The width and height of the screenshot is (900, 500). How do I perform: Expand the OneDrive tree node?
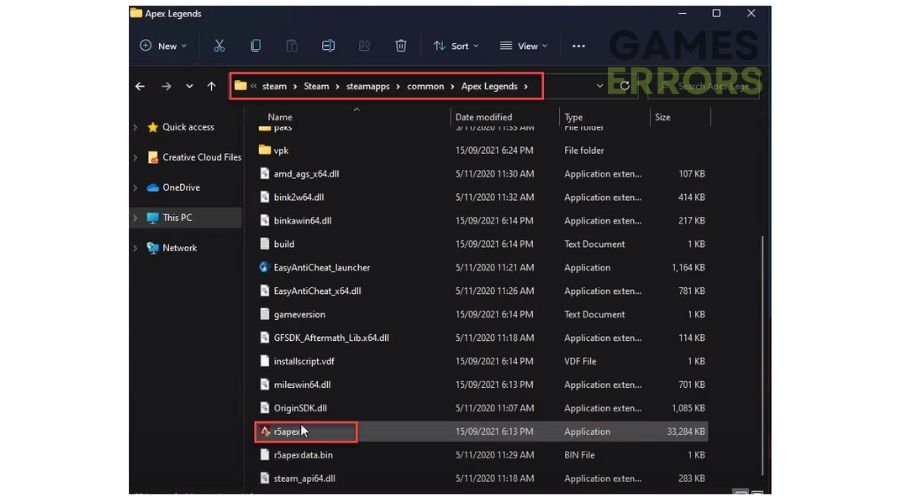point(135,188)
